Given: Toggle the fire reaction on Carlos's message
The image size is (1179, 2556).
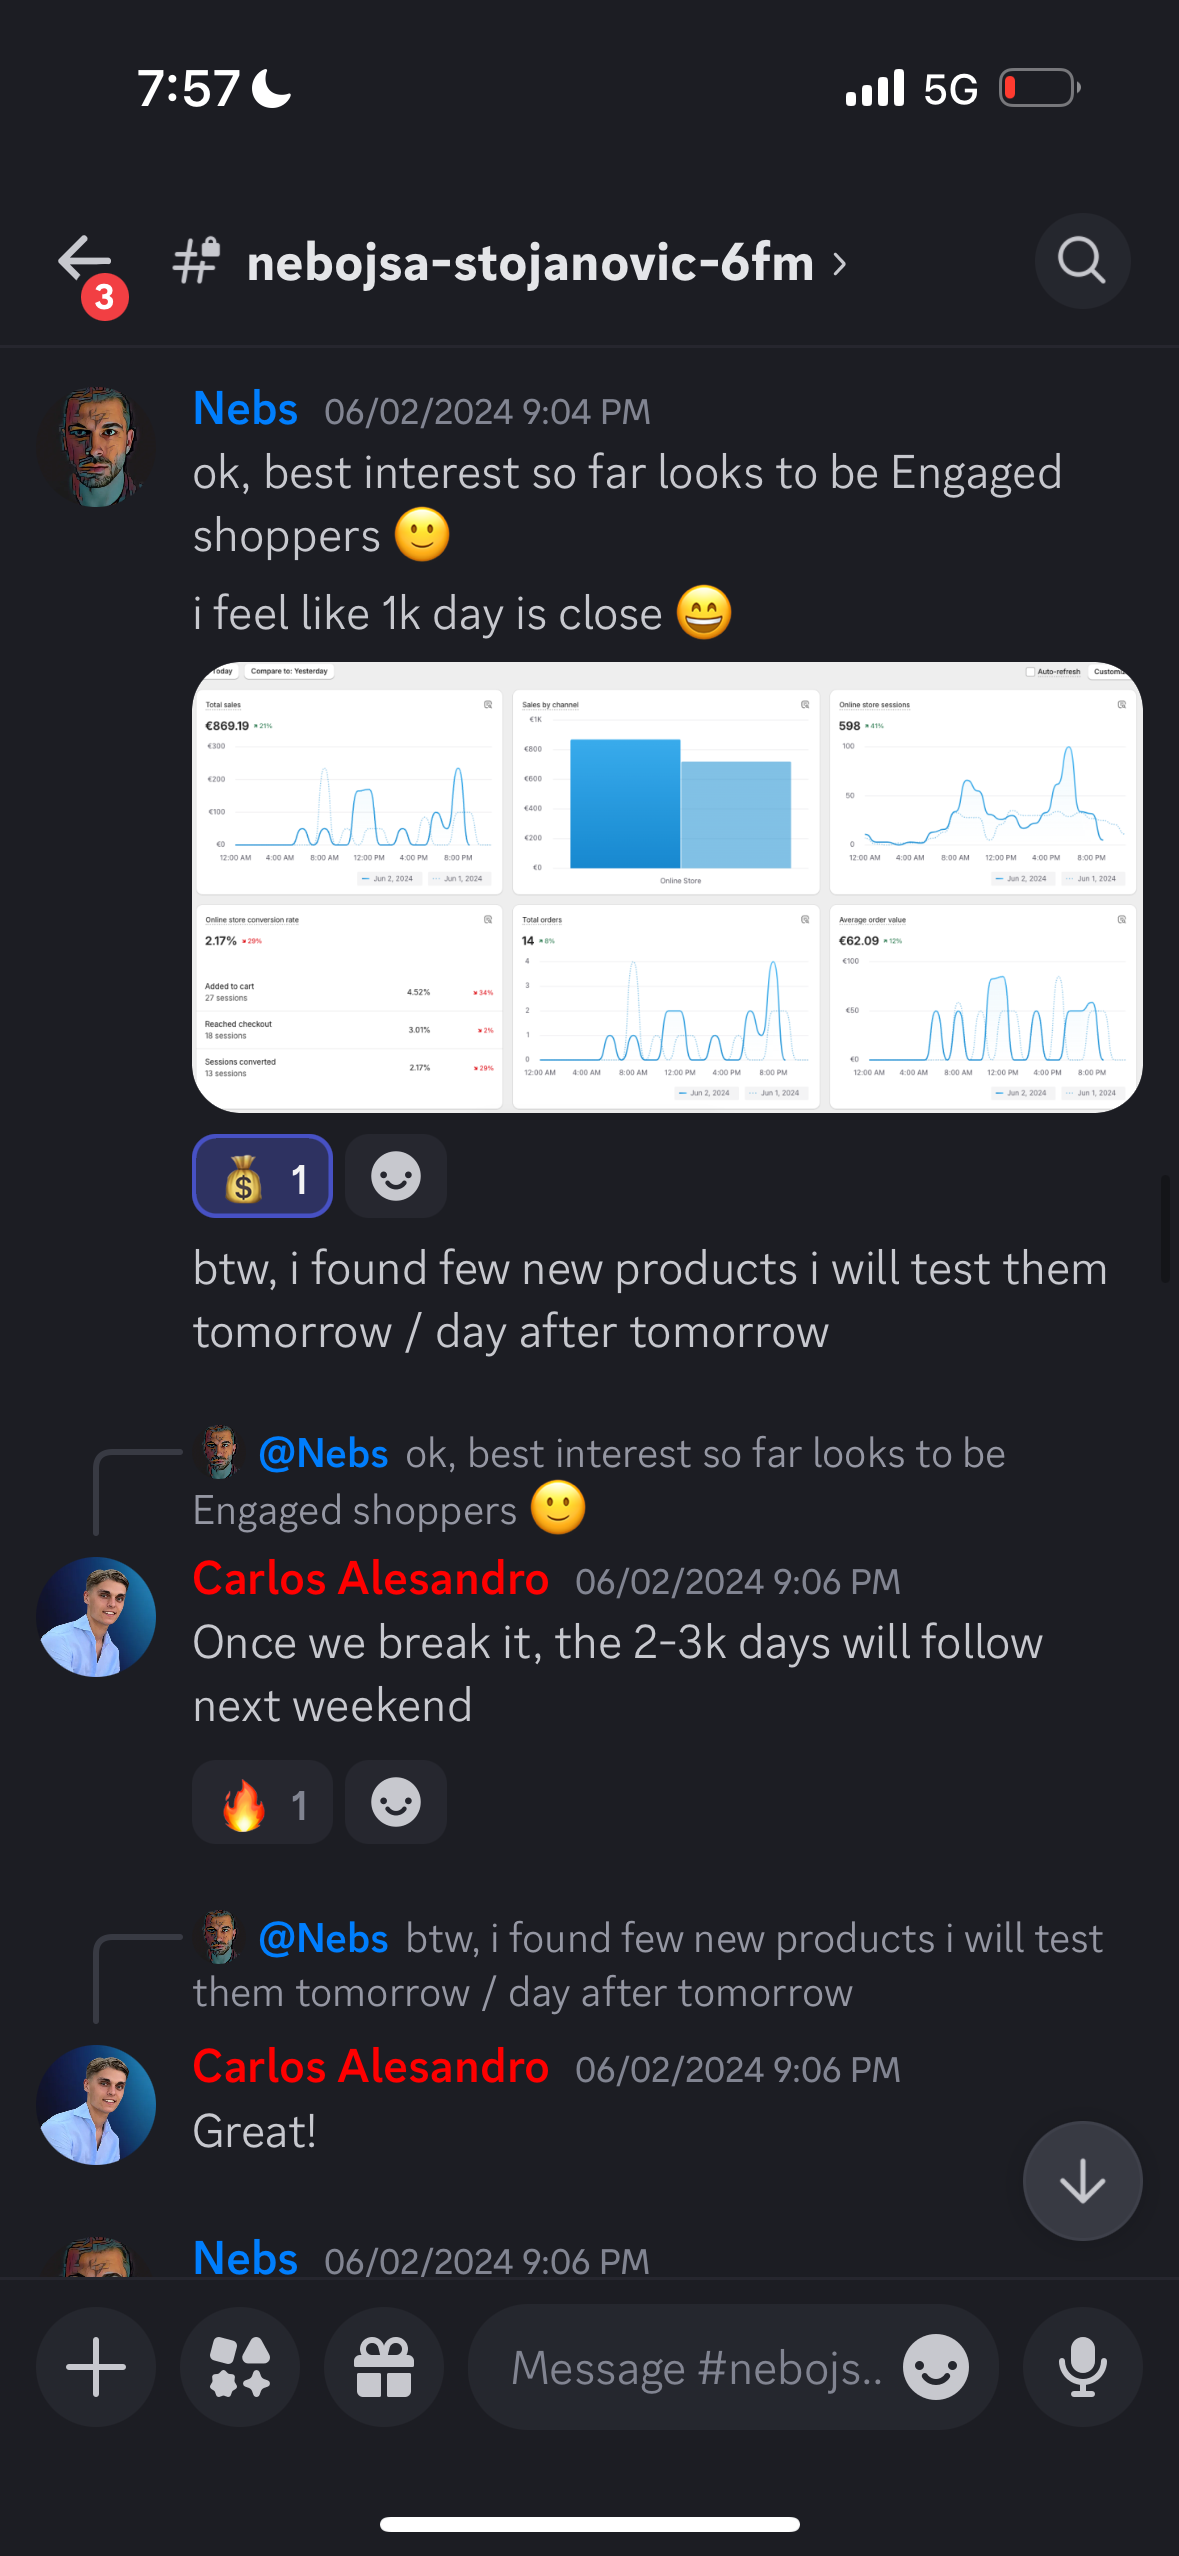Looking at the screenshot, I should coord(261,1802).
